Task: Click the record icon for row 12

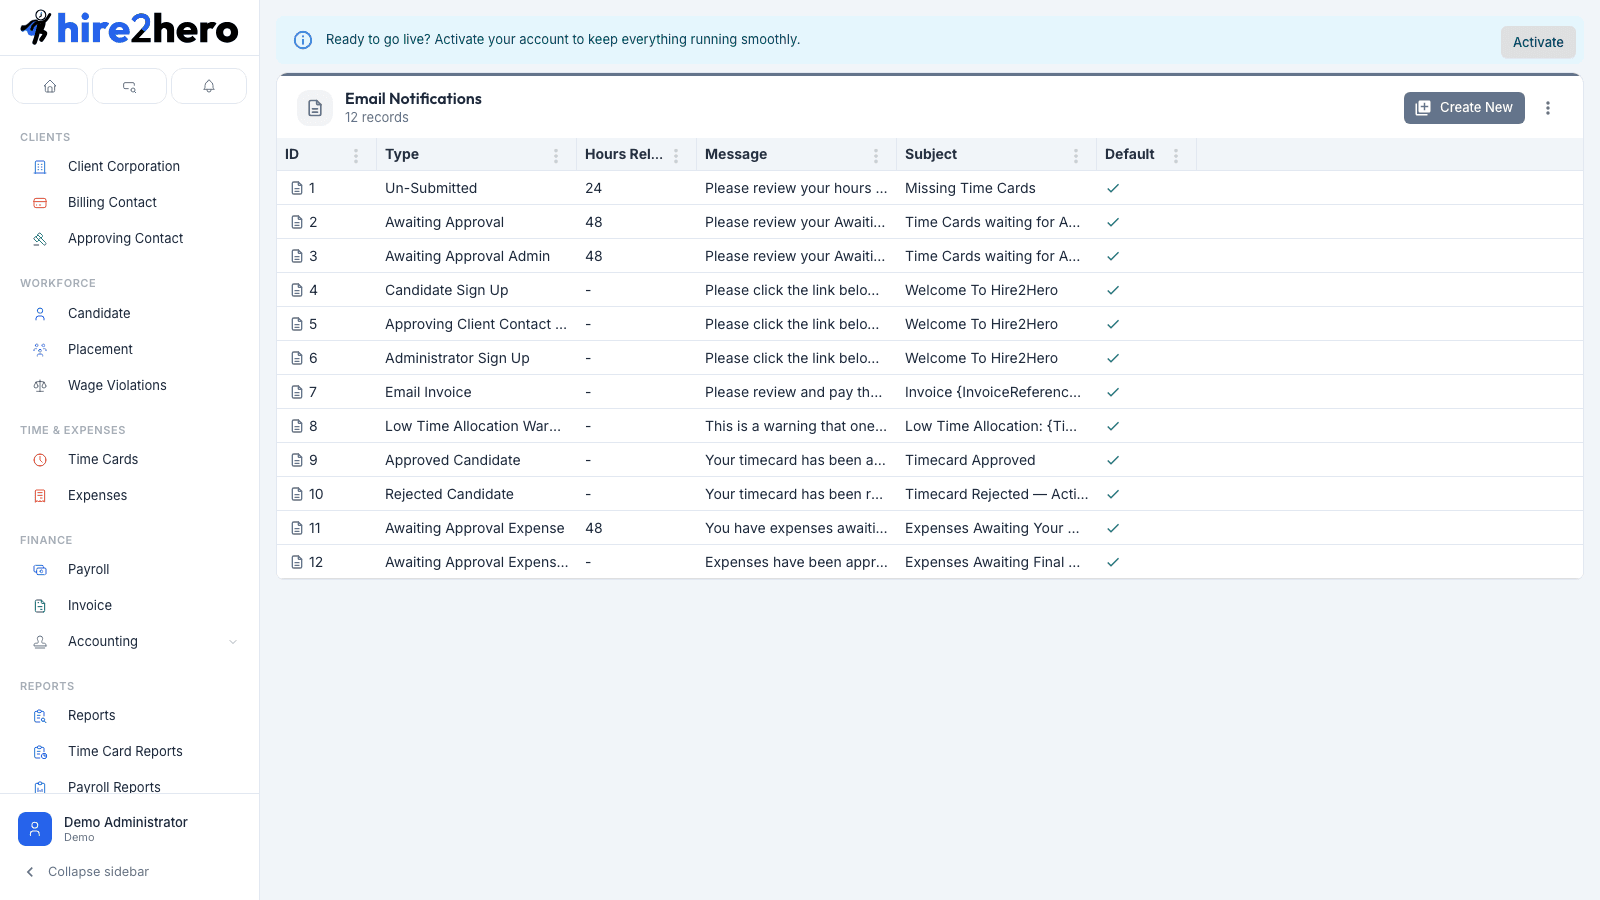Action: point(297,562)
